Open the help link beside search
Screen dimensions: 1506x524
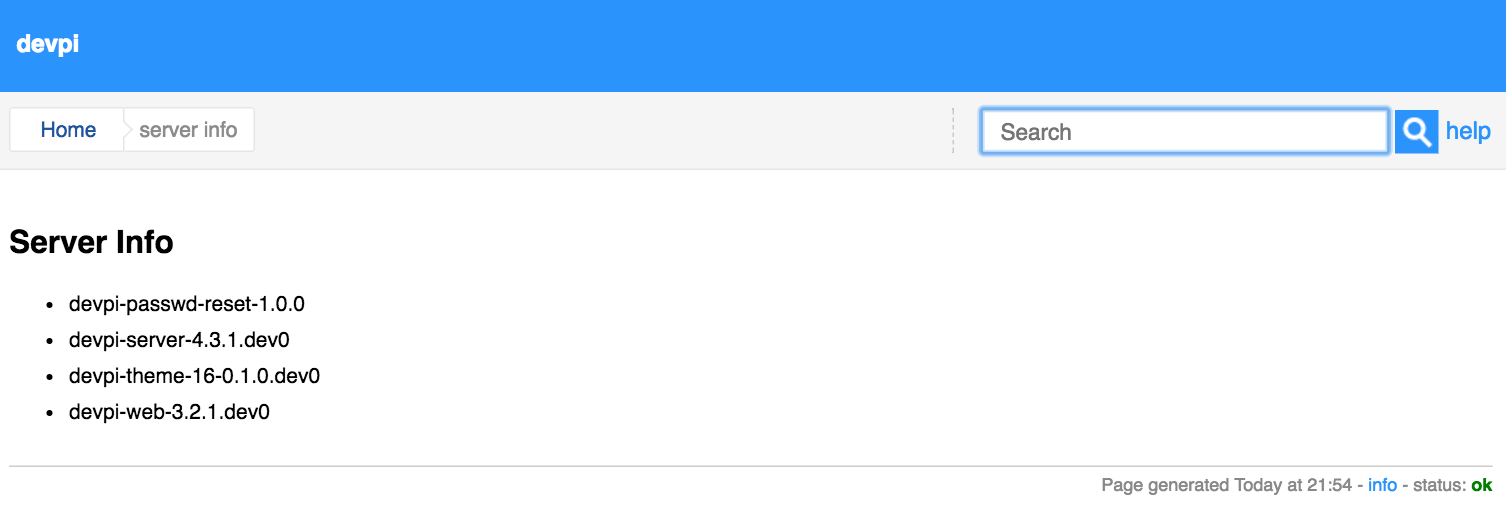1468,131
